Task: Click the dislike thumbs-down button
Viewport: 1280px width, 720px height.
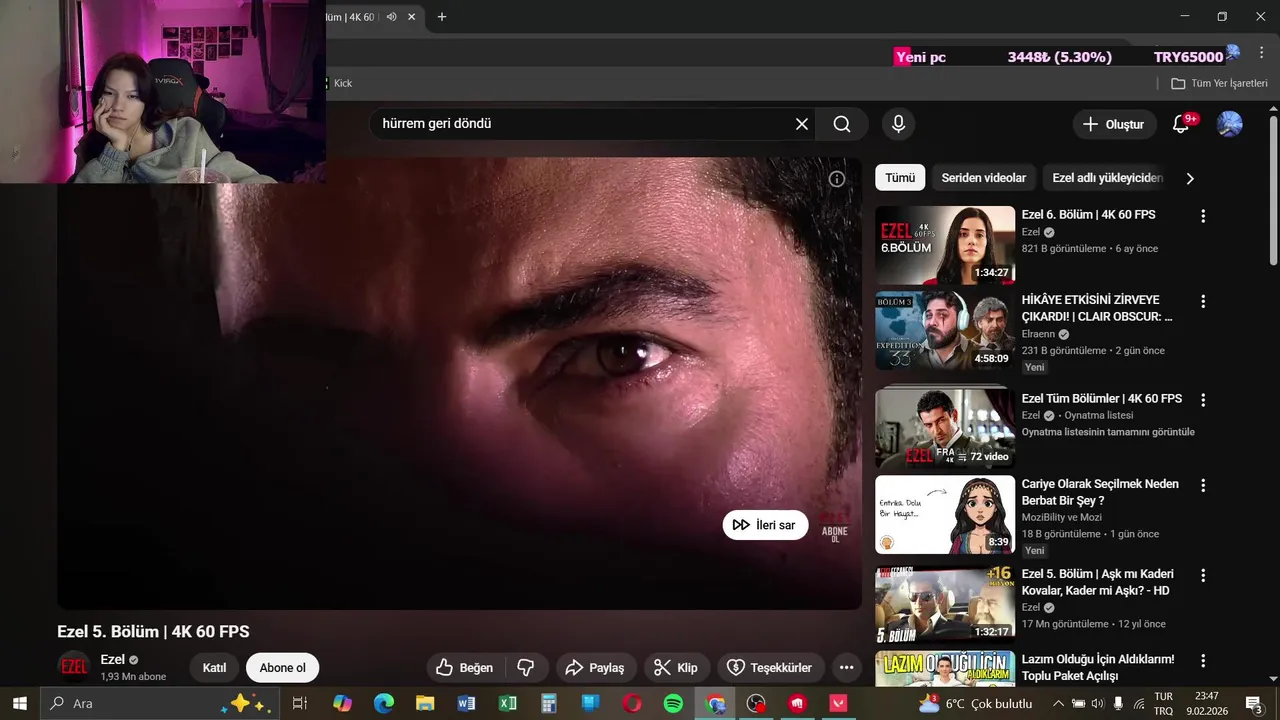Action: 526,668
